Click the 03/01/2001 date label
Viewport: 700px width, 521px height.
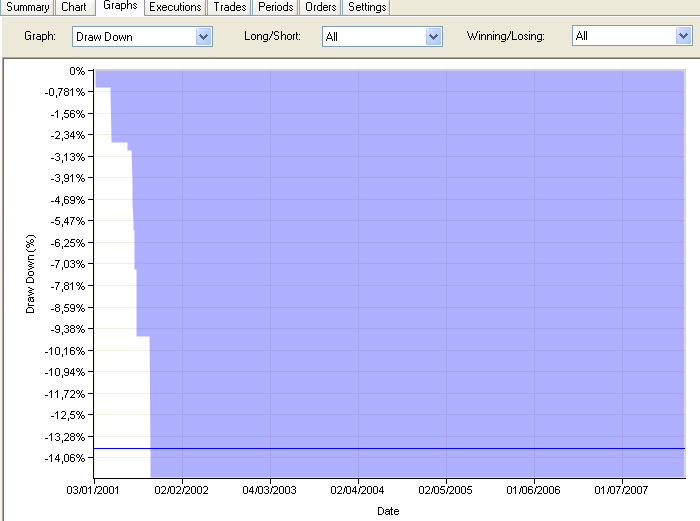(x=93, y=490)
